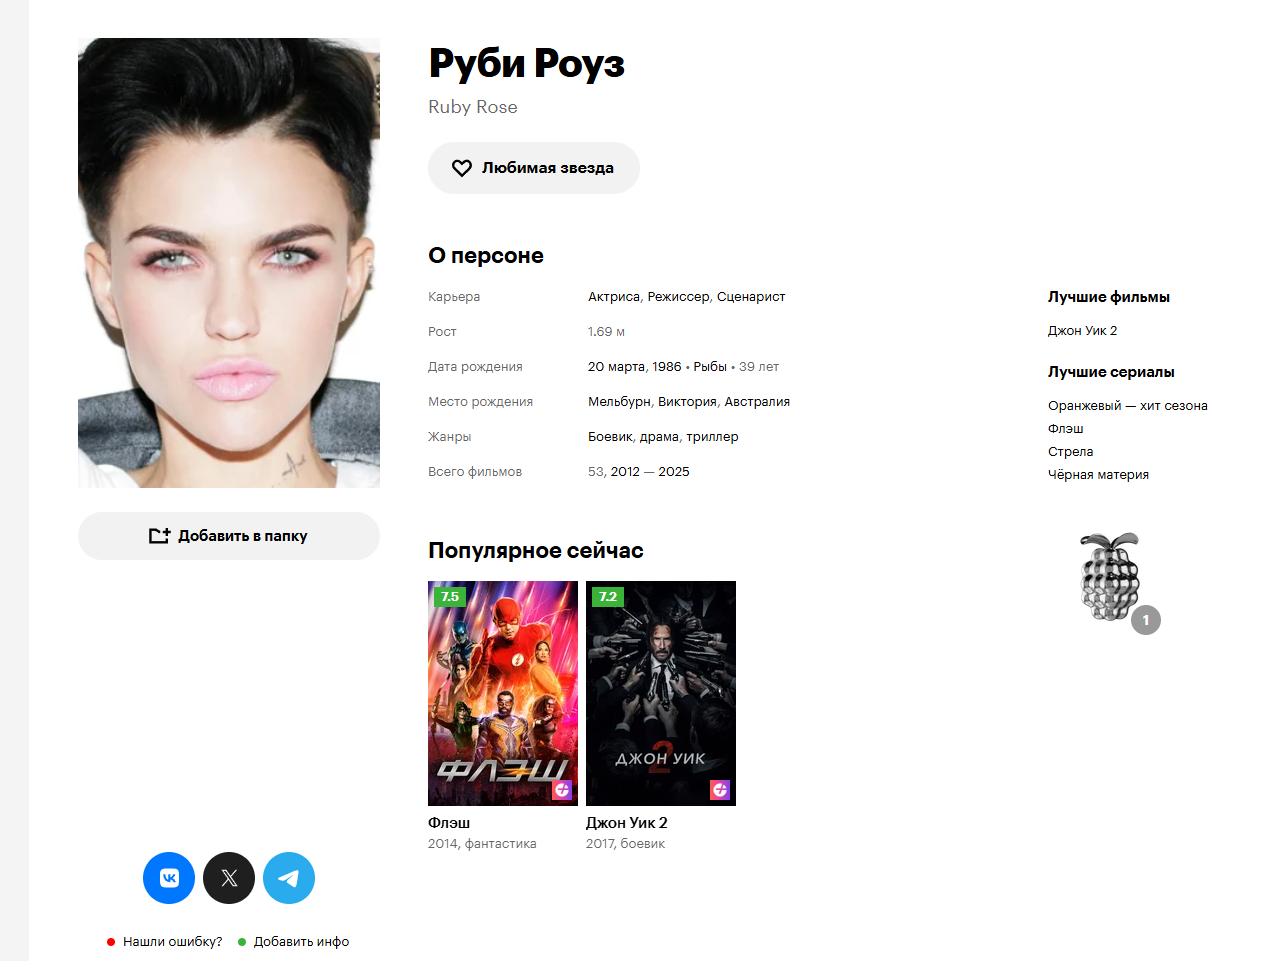The image size is (1286, 961).
Task: Open the Оранжевый — хит сезона link
Action: [x=1128, y=406]
